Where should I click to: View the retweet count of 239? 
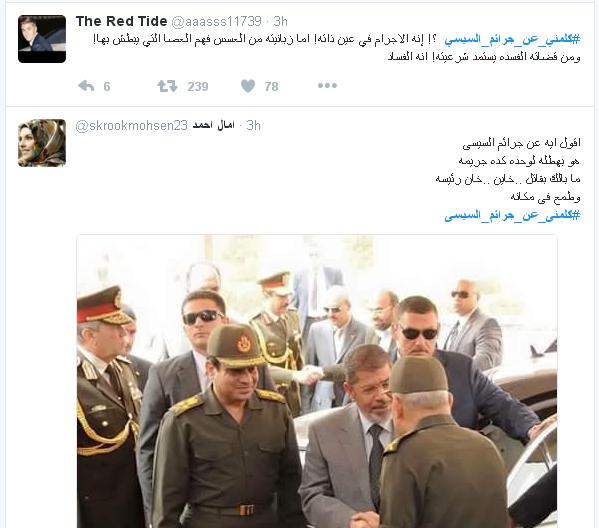pos(198,86)
